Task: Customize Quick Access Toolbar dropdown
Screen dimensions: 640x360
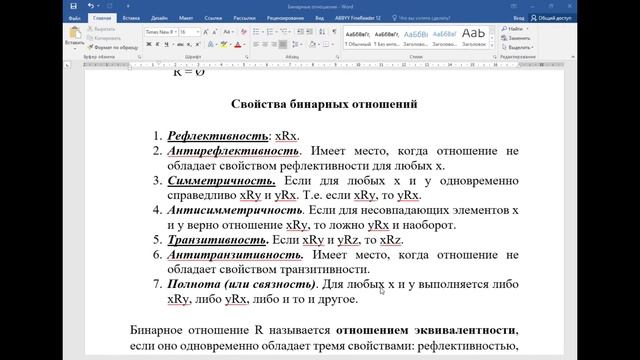Action: pyautogui.click(x=128, y=6)
